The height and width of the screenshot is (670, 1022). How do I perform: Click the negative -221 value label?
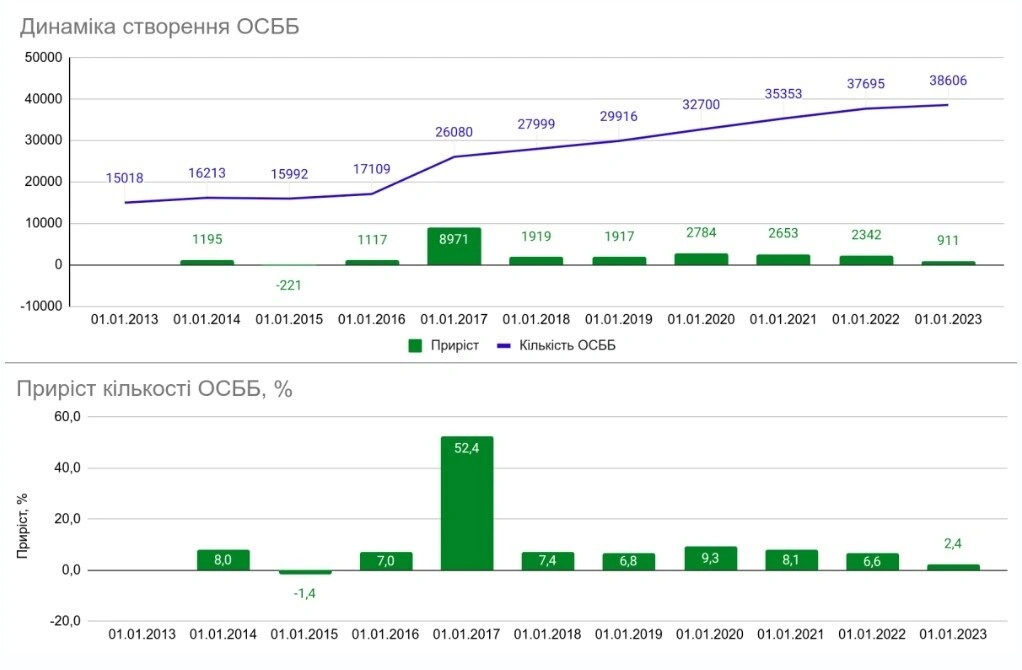coord(289,285)
